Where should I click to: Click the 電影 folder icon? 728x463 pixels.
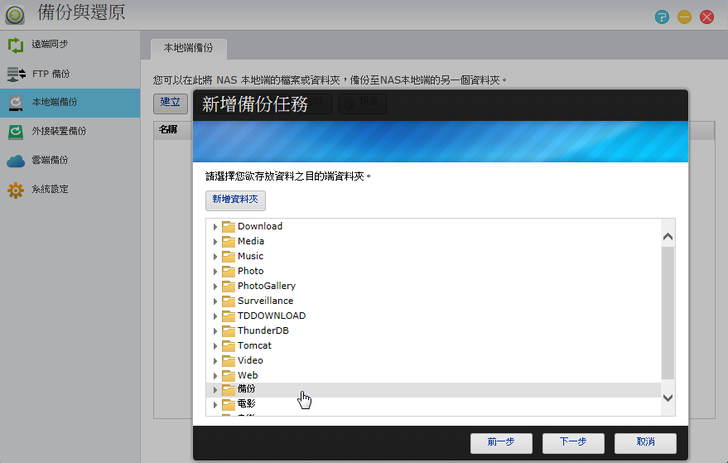[x=228, y=404]
